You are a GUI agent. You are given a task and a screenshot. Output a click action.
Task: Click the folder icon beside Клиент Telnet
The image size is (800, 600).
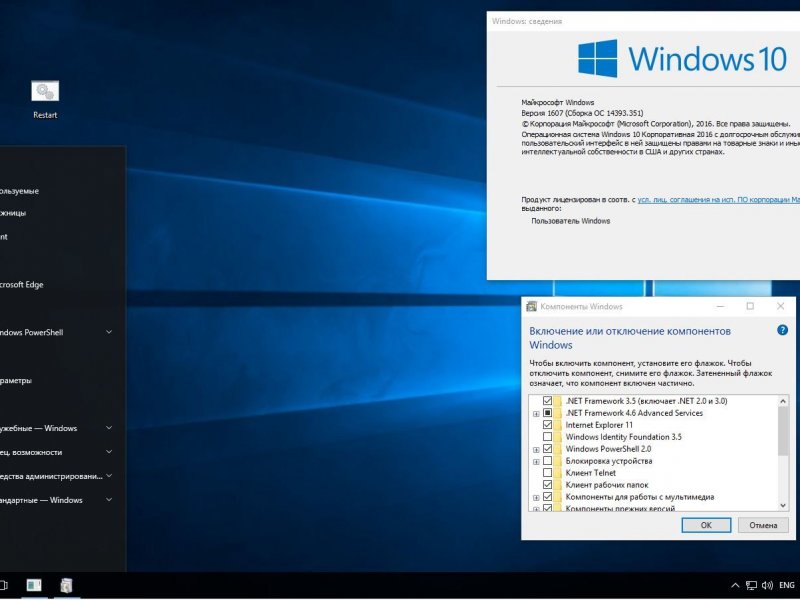pos(558,473)
